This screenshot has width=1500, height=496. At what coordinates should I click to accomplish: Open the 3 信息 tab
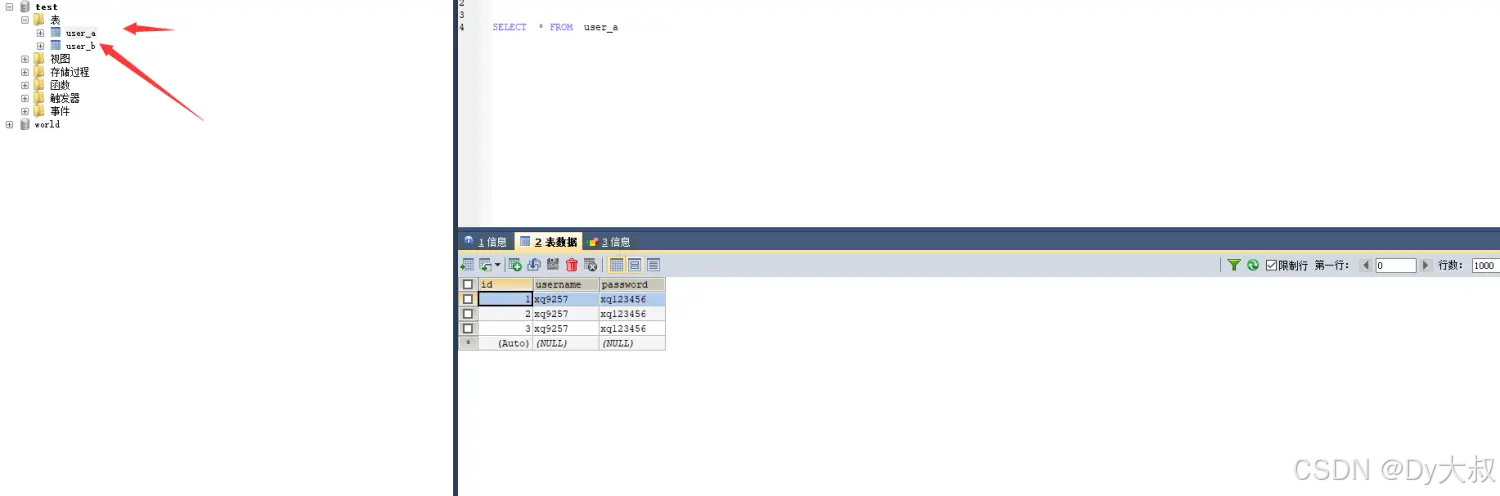pos(609,241)
